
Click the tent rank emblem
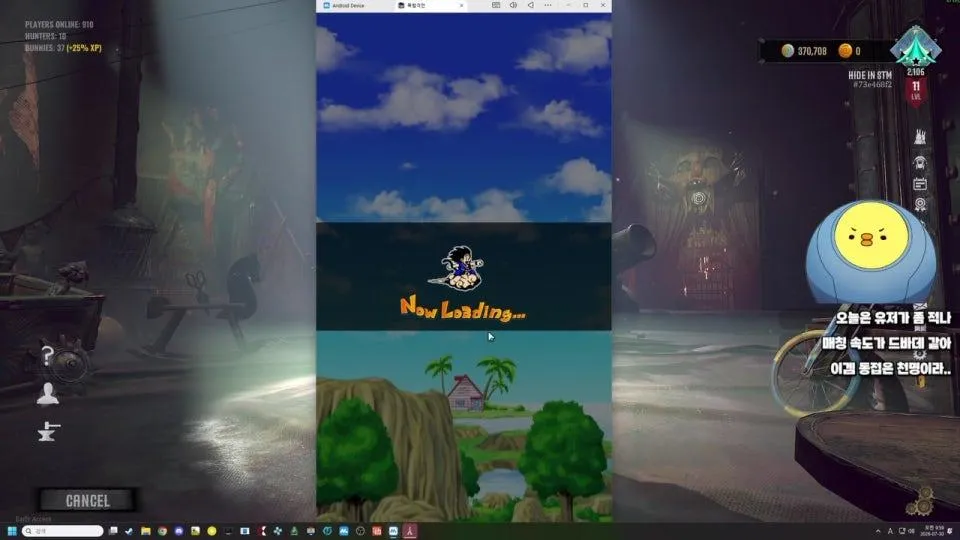[915, 47]
